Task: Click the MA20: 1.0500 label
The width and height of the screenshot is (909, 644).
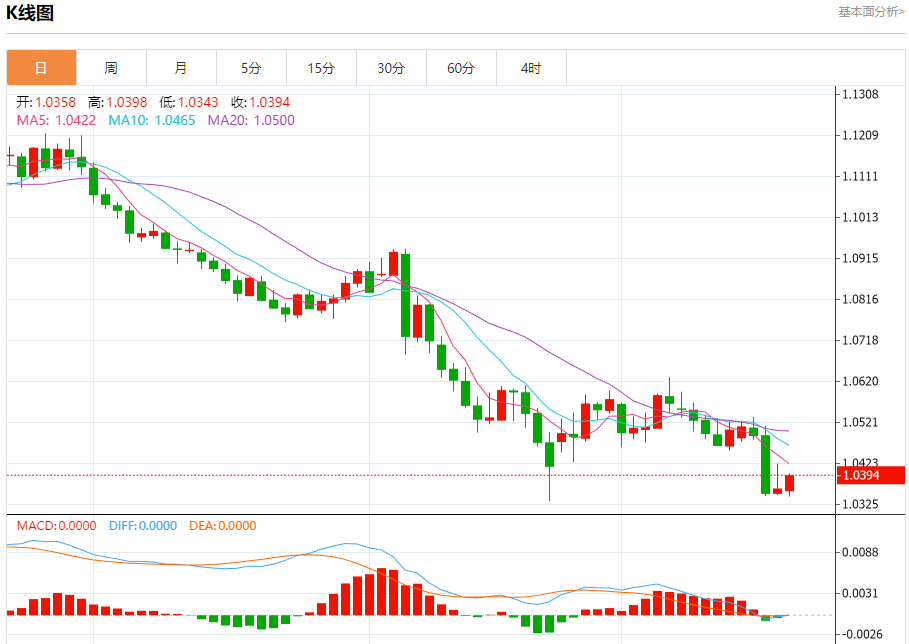Action: point(252,121)
